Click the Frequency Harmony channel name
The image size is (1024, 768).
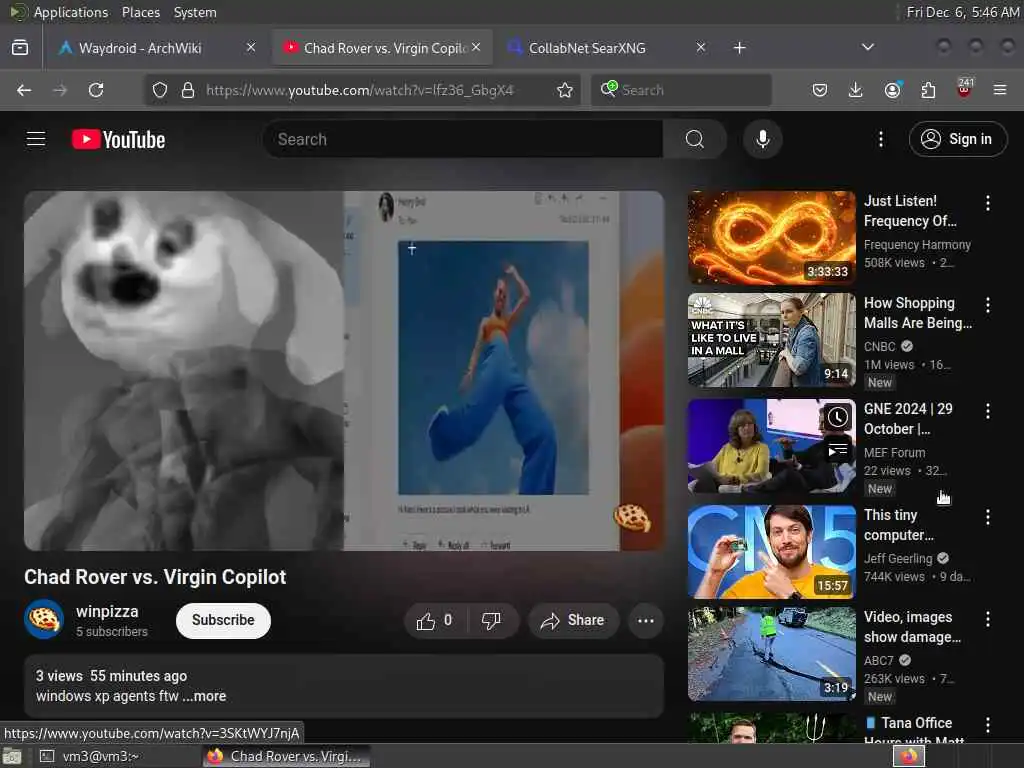917,245
